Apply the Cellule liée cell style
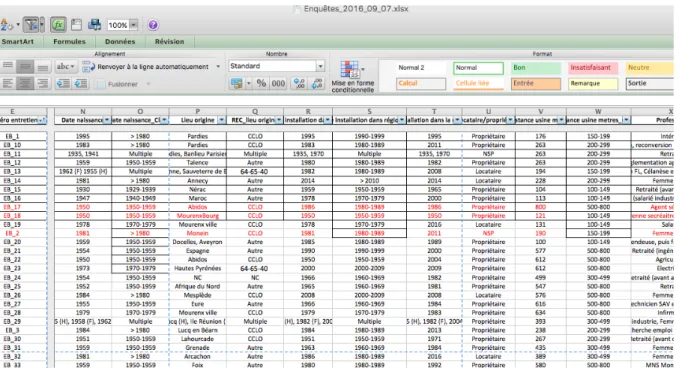The height and width of the screenshot is (368, 679). 478,84
